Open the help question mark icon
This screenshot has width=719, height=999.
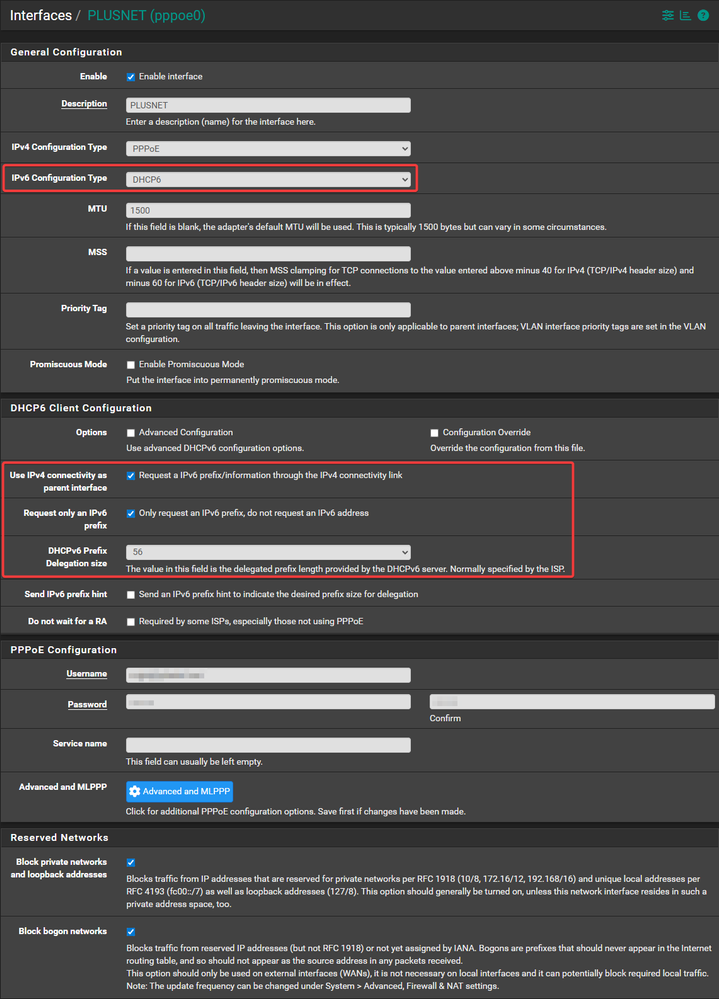tap(703, 15)
